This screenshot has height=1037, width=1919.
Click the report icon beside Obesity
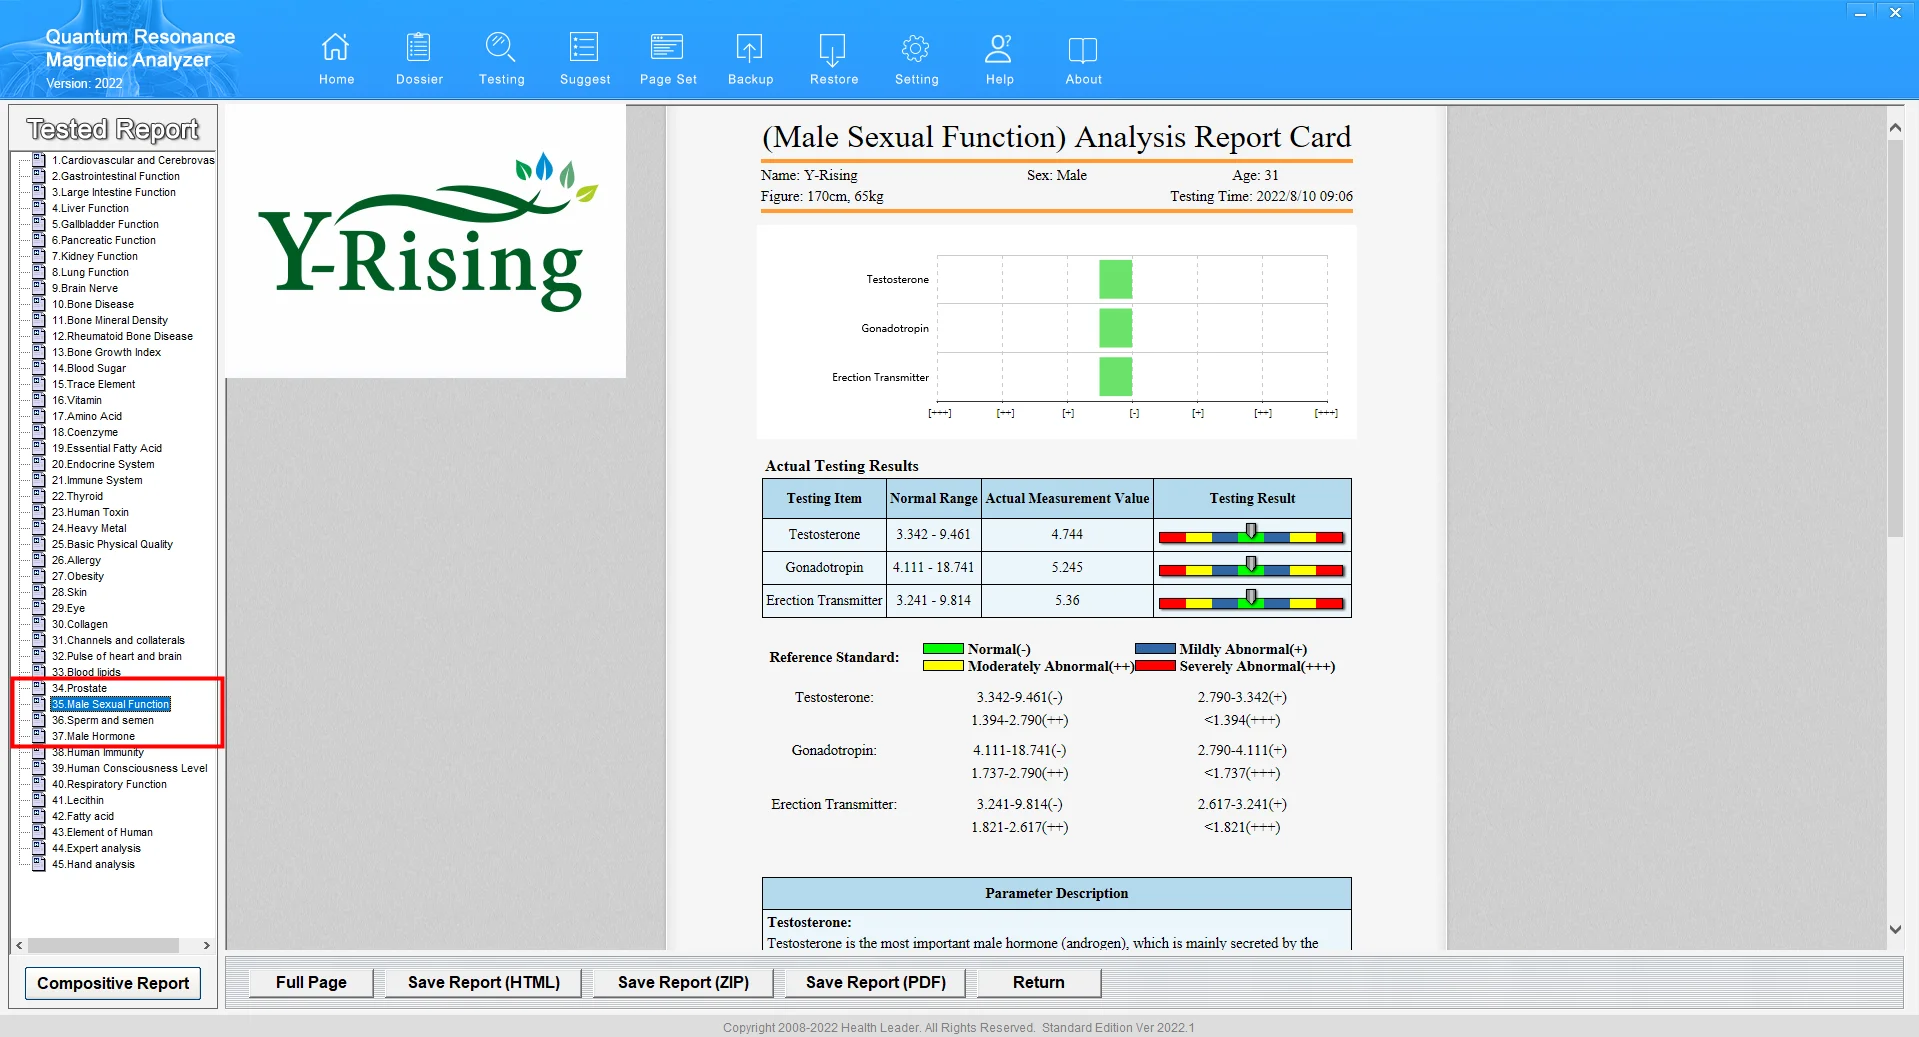click(x=39, y=576)
